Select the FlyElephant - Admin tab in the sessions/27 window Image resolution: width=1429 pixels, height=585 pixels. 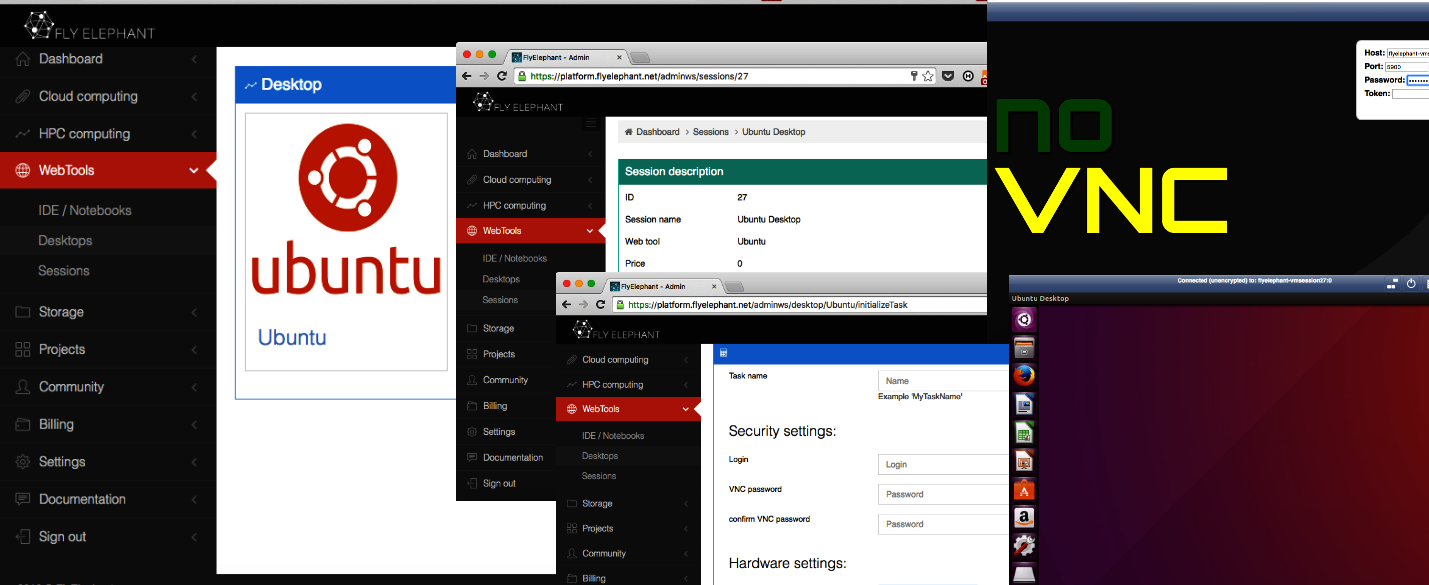pos(566,57)
